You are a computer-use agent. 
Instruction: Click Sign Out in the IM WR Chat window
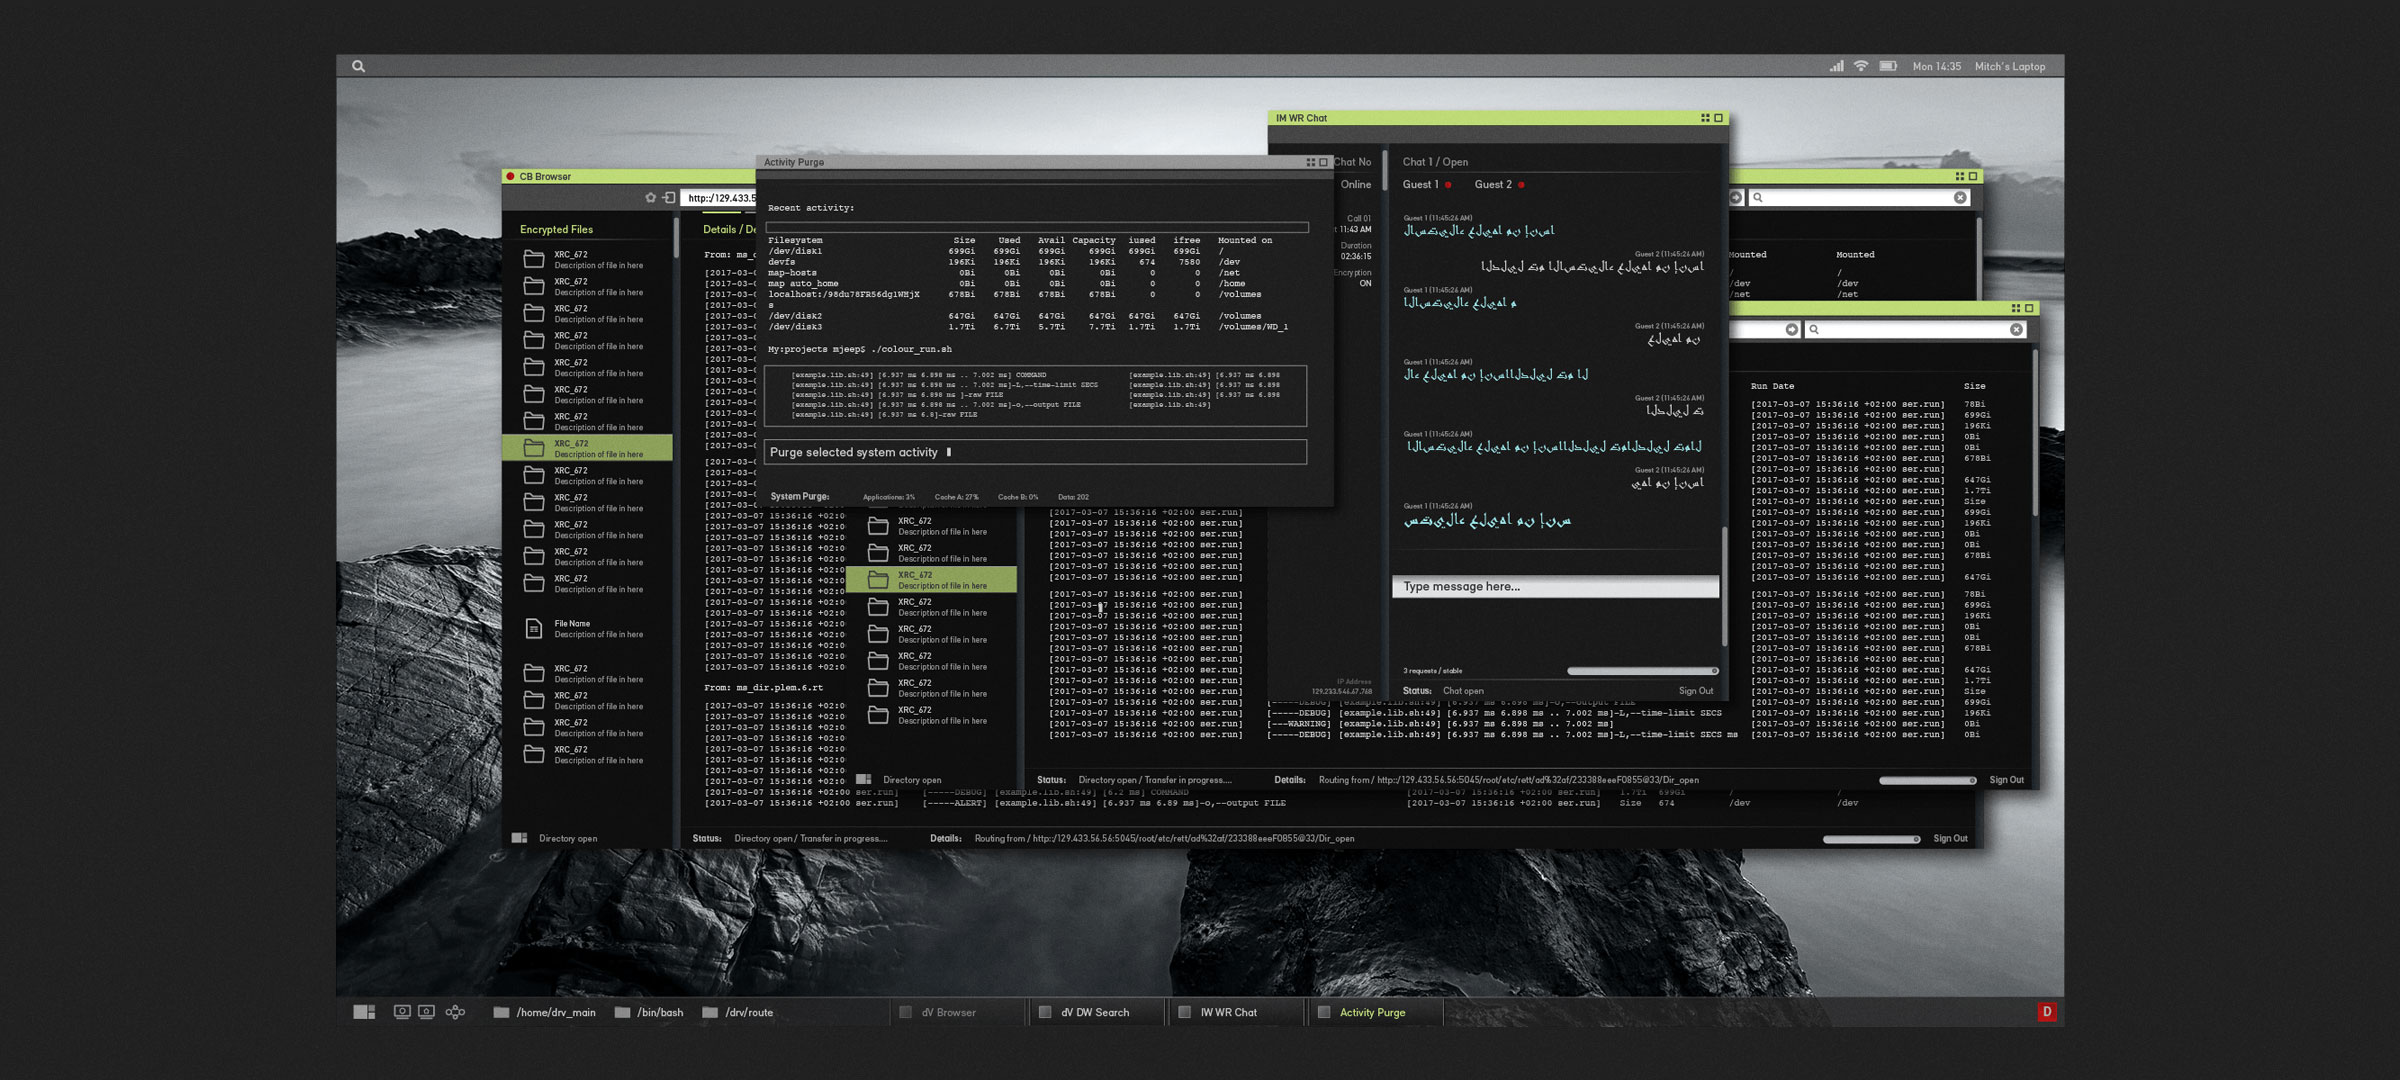[x=1695, y=691]
